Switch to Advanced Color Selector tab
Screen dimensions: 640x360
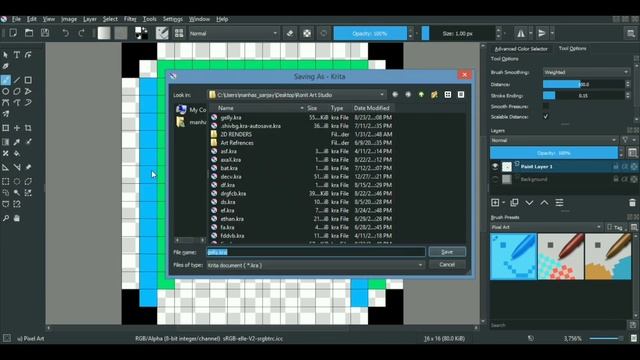tap(521, 49)
